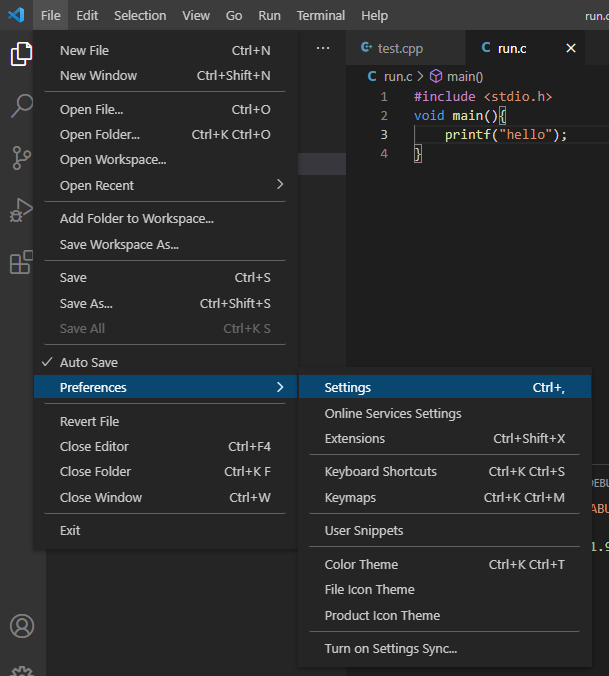Image resolution: width=609 pixels, height=676 pixels.
Task: Open the Search view icon
Action: click(21, 106)
